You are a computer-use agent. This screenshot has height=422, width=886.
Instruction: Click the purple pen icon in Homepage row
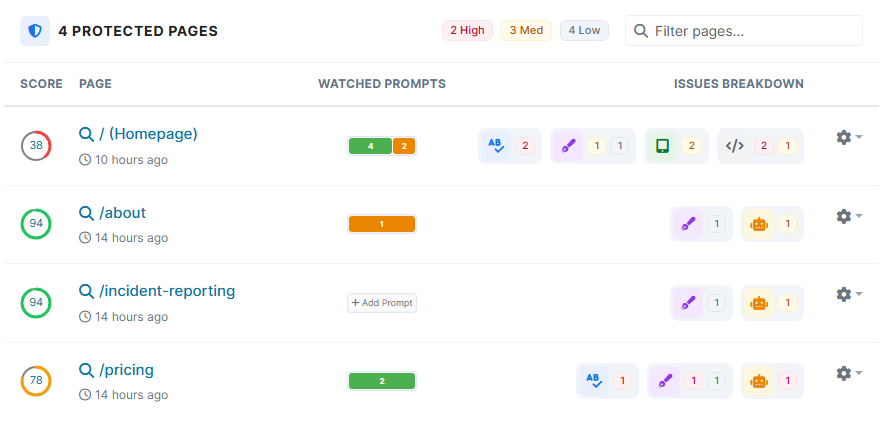coord(568,146)
